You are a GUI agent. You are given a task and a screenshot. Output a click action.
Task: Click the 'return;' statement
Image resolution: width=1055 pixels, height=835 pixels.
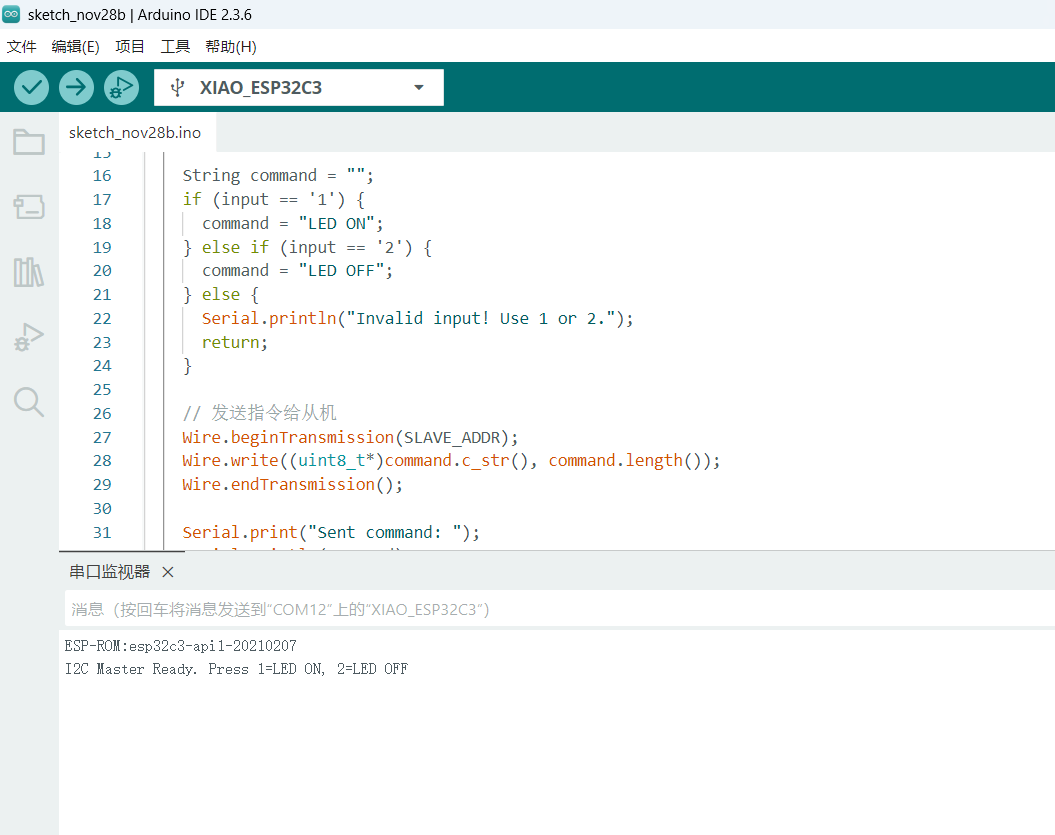(235, 342)
